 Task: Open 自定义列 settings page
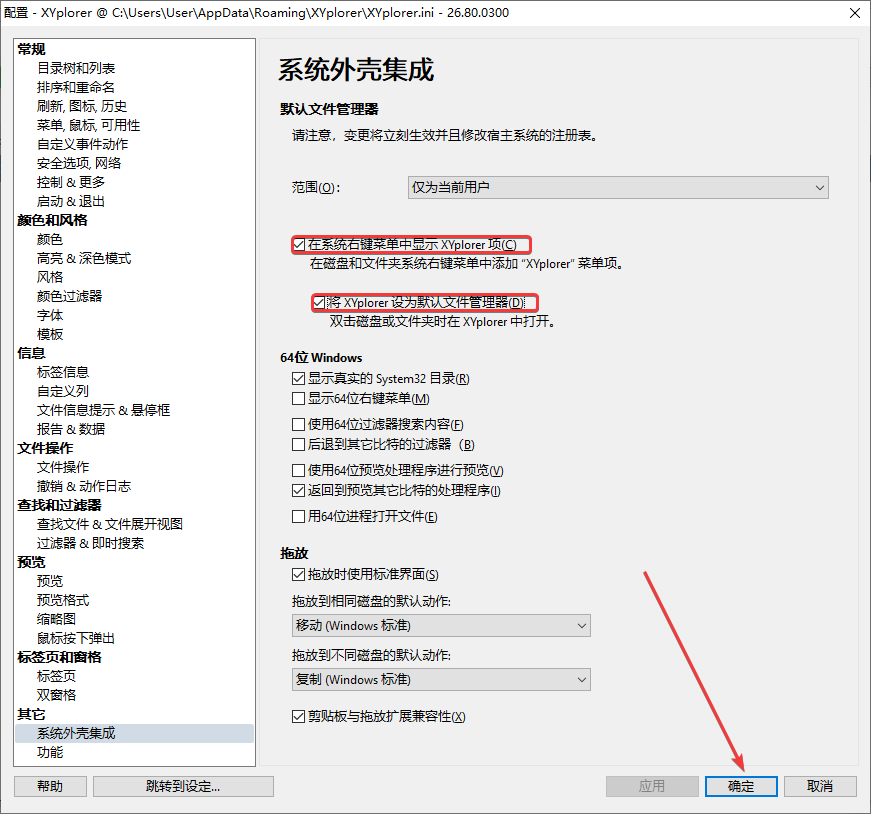click(x=63, y=391)
